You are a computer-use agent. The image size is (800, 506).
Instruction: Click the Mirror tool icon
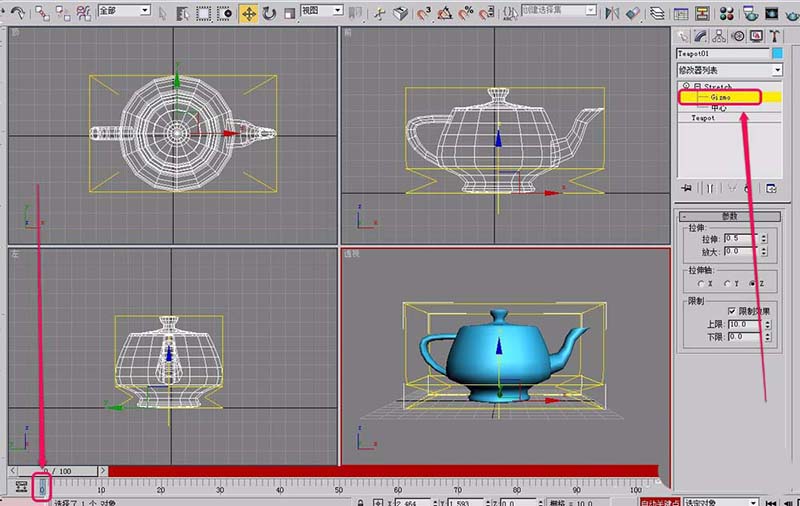(612, 13)
